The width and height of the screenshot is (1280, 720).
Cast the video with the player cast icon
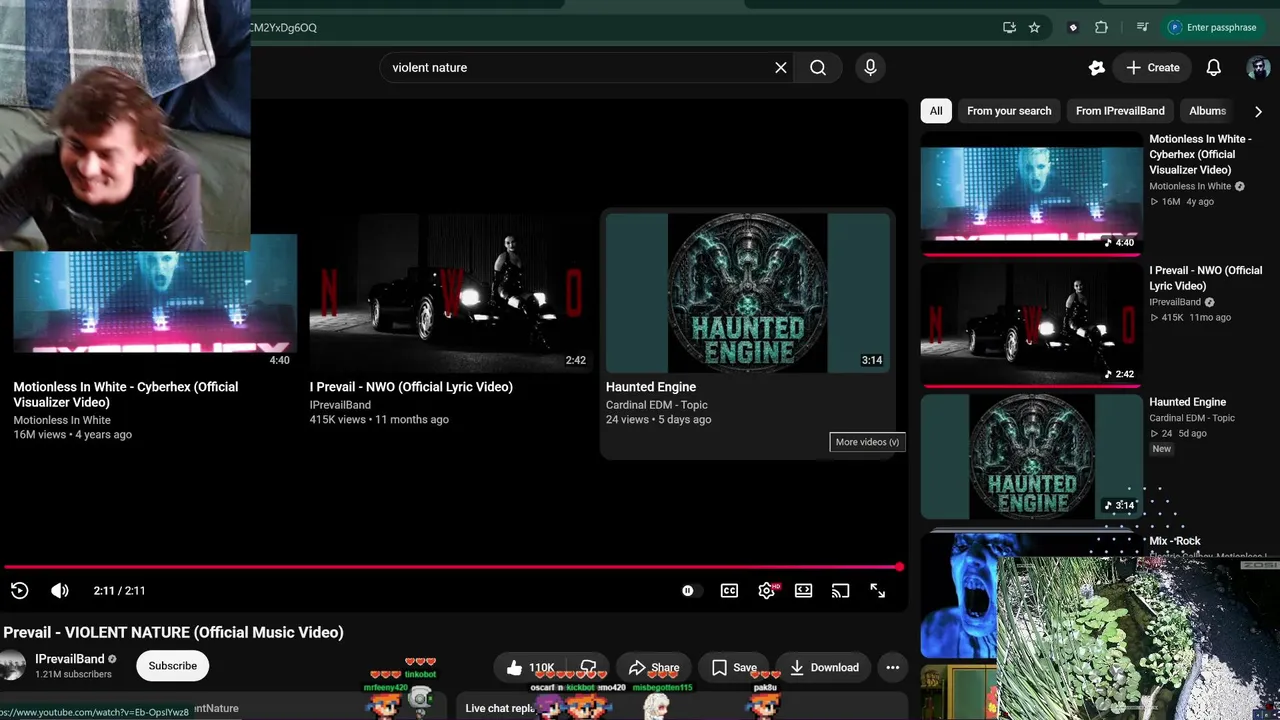tap(841, 591)
